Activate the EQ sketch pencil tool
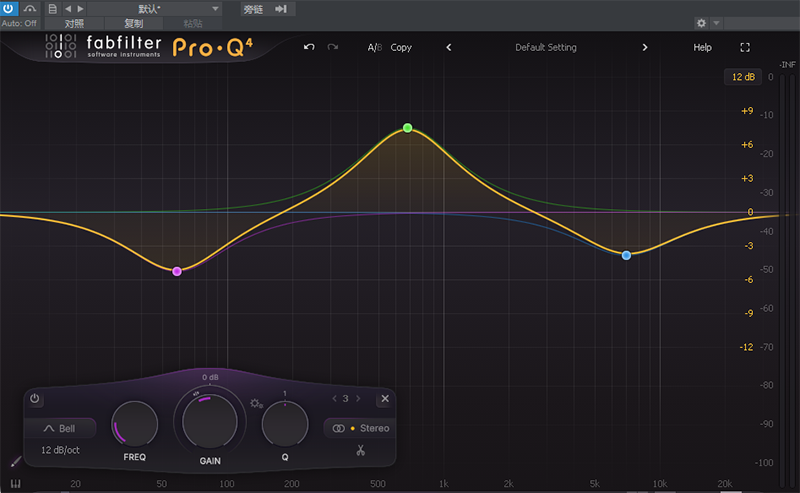This screenshot has width=800, height=493. point(16,462)
